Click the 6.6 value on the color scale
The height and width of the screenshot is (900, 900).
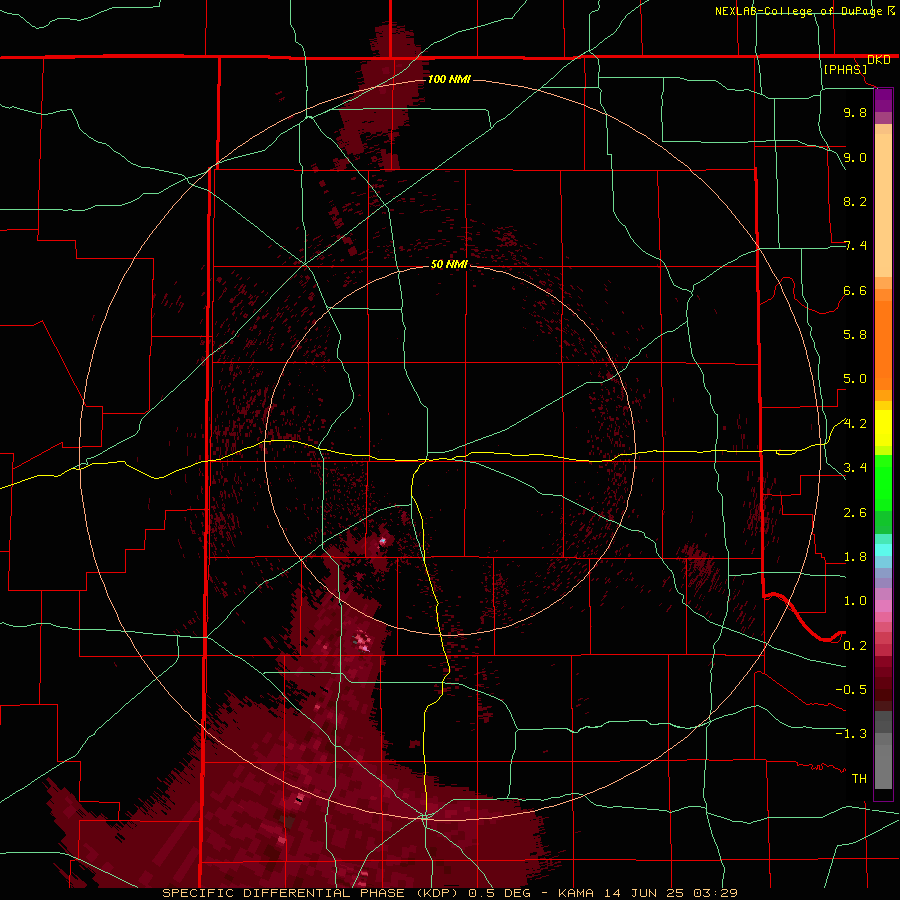[x=855, y=290]
